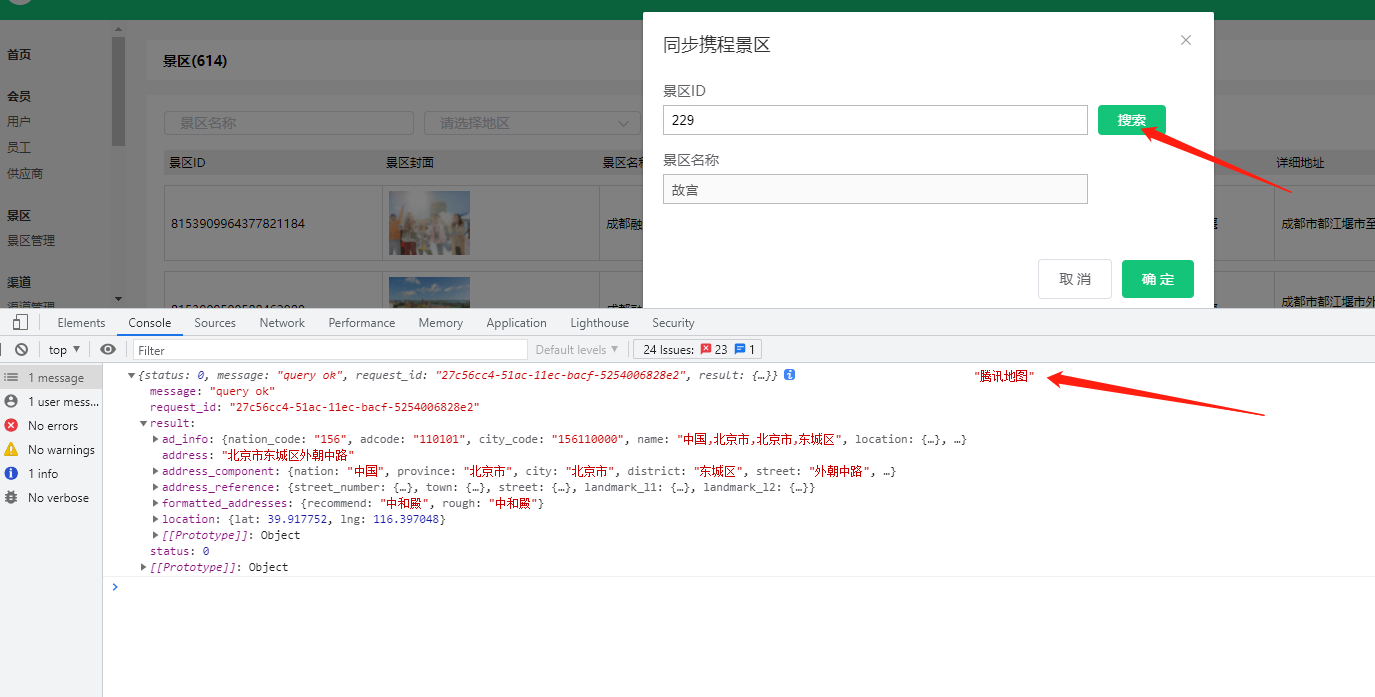
Task: Expand the inner [[Prototype]] under result
Action: [x=155, y=535]
